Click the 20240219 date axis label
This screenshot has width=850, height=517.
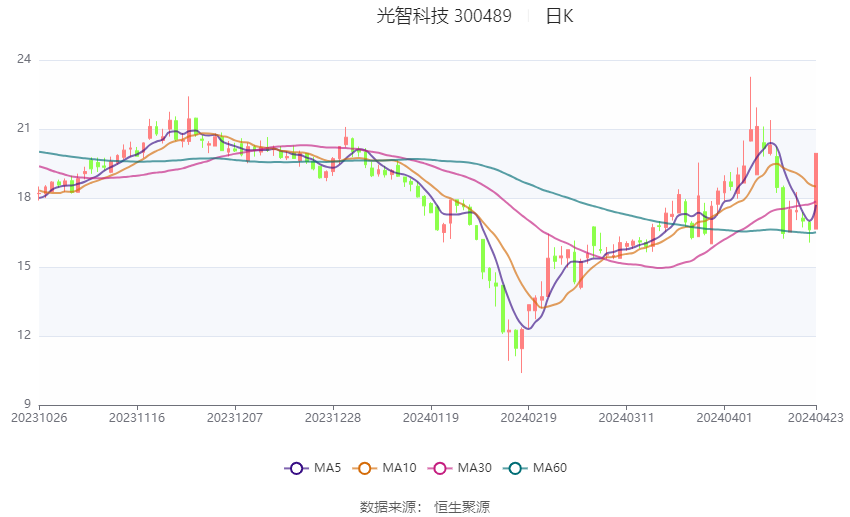click(529, 418)
